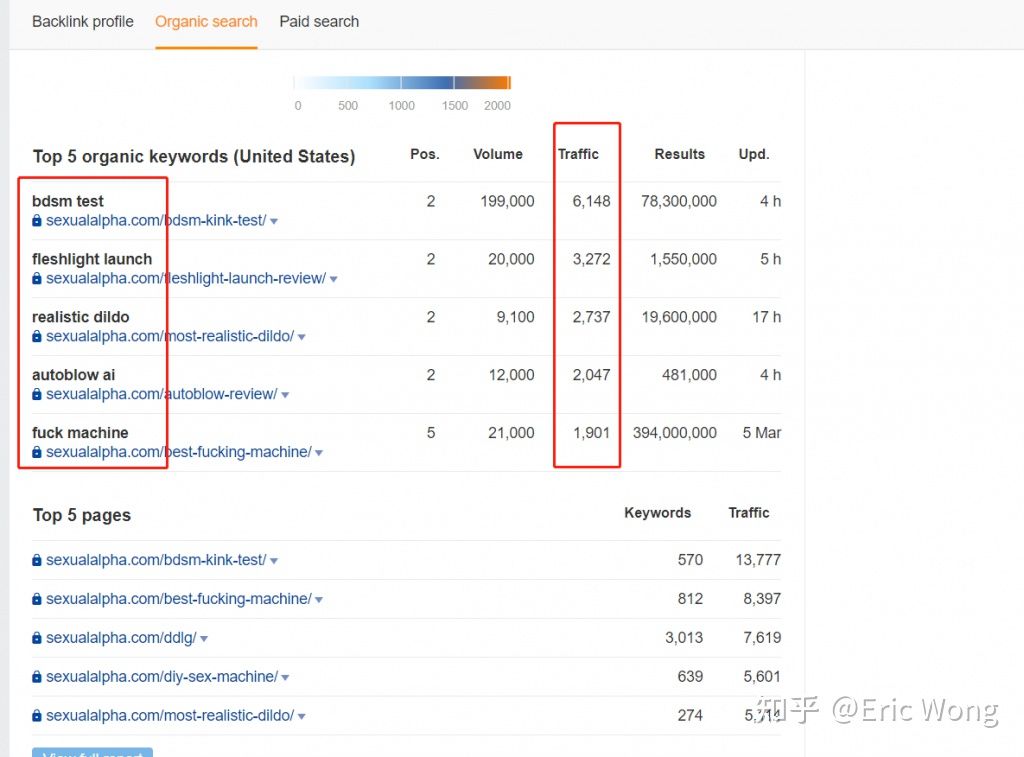
Task: Expand dropdown arrow beside diy-sex-machine page
Action: 285,678
